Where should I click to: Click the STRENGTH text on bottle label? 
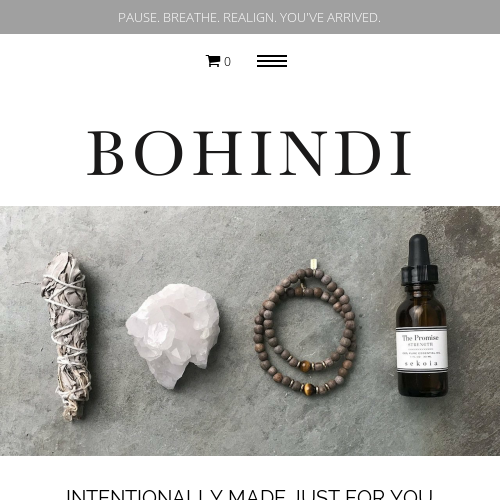coord(420,344)
